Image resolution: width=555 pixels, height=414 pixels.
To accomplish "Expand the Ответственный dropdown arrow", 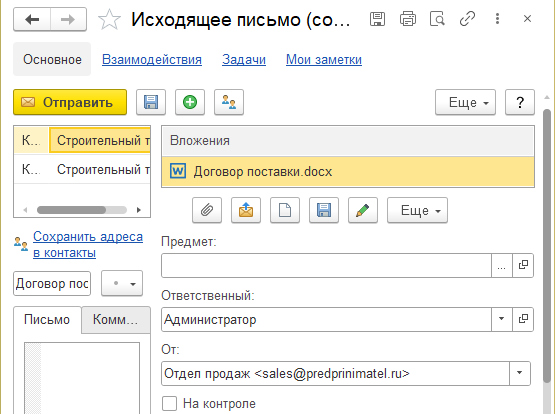I will point(502,320).
